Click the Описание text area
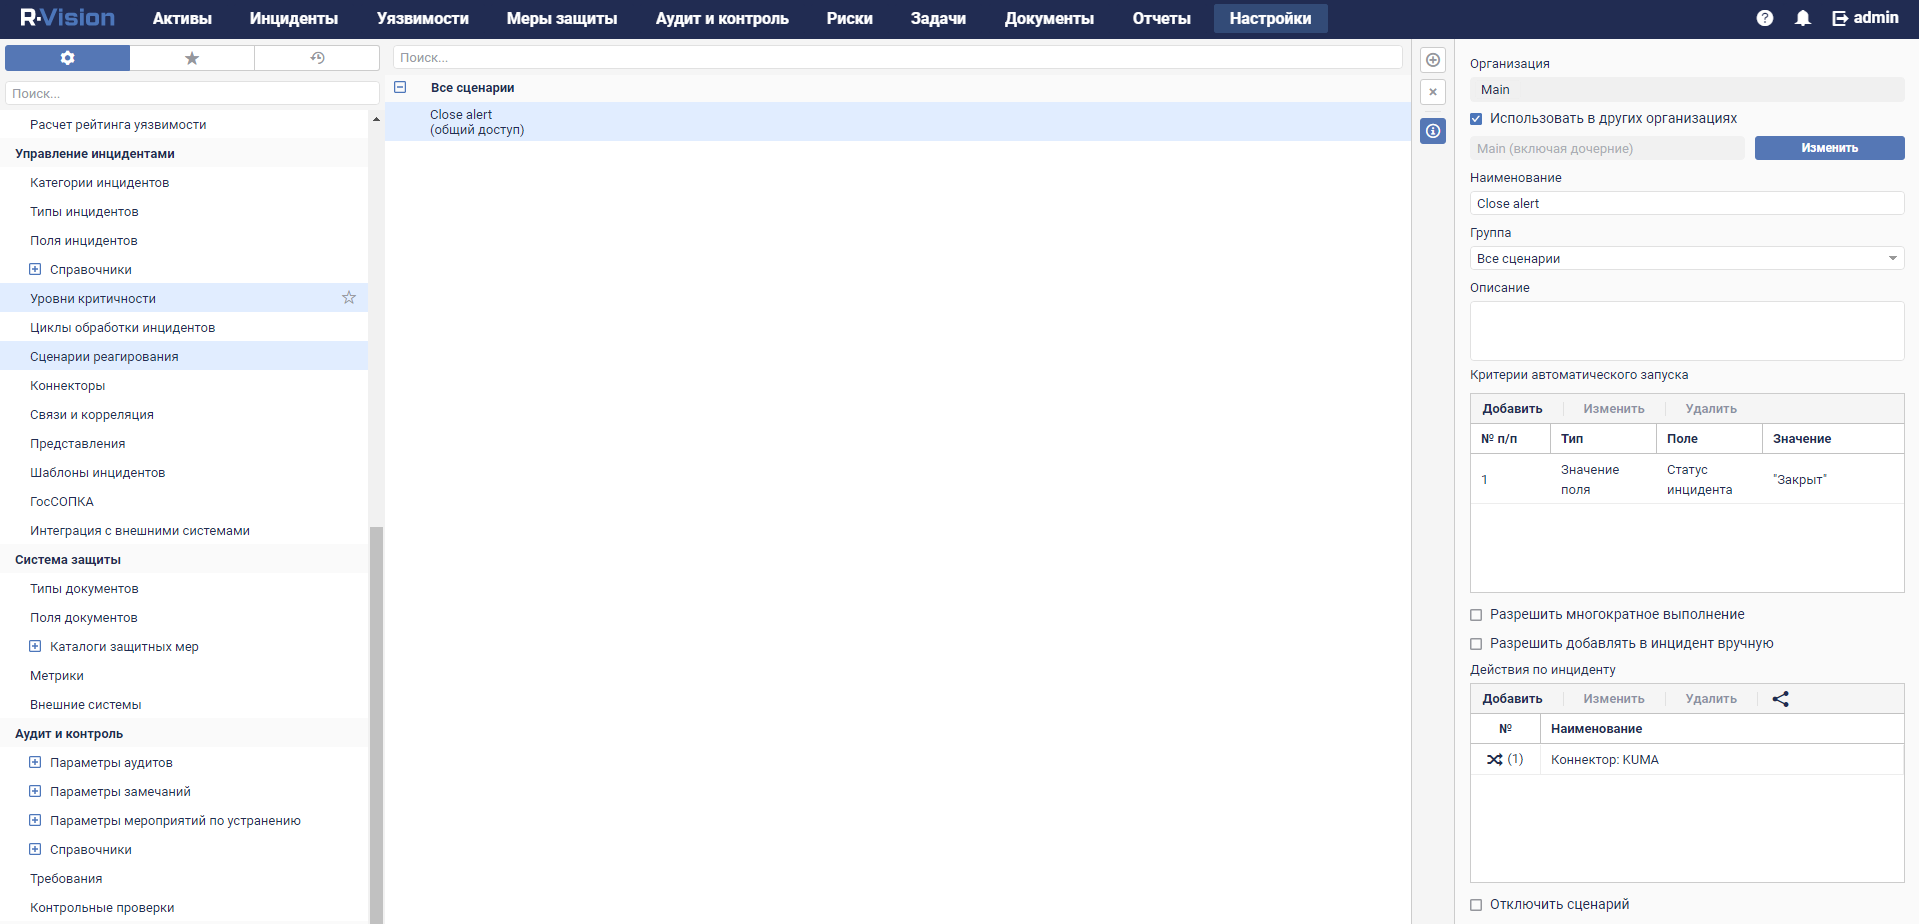The height and width of the screenshot is (924, 1919). 1687,331
